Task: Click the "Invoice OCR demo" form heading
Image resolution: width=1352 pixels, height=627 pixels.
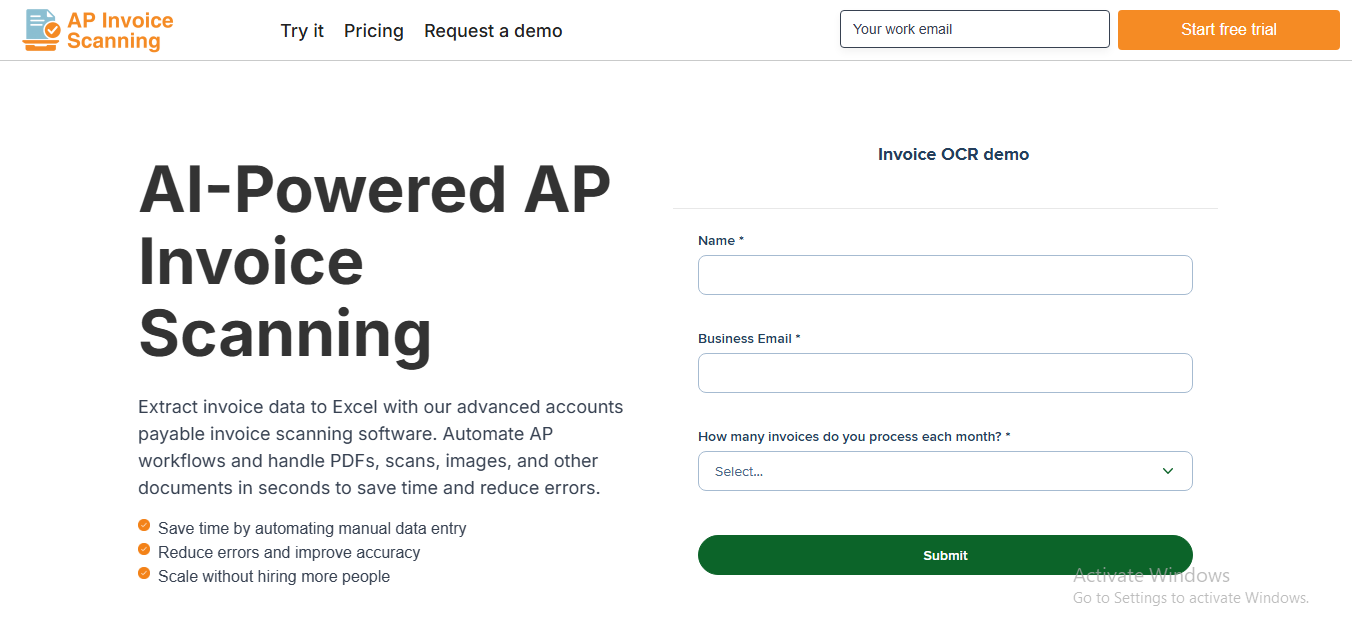Action: 953,154
